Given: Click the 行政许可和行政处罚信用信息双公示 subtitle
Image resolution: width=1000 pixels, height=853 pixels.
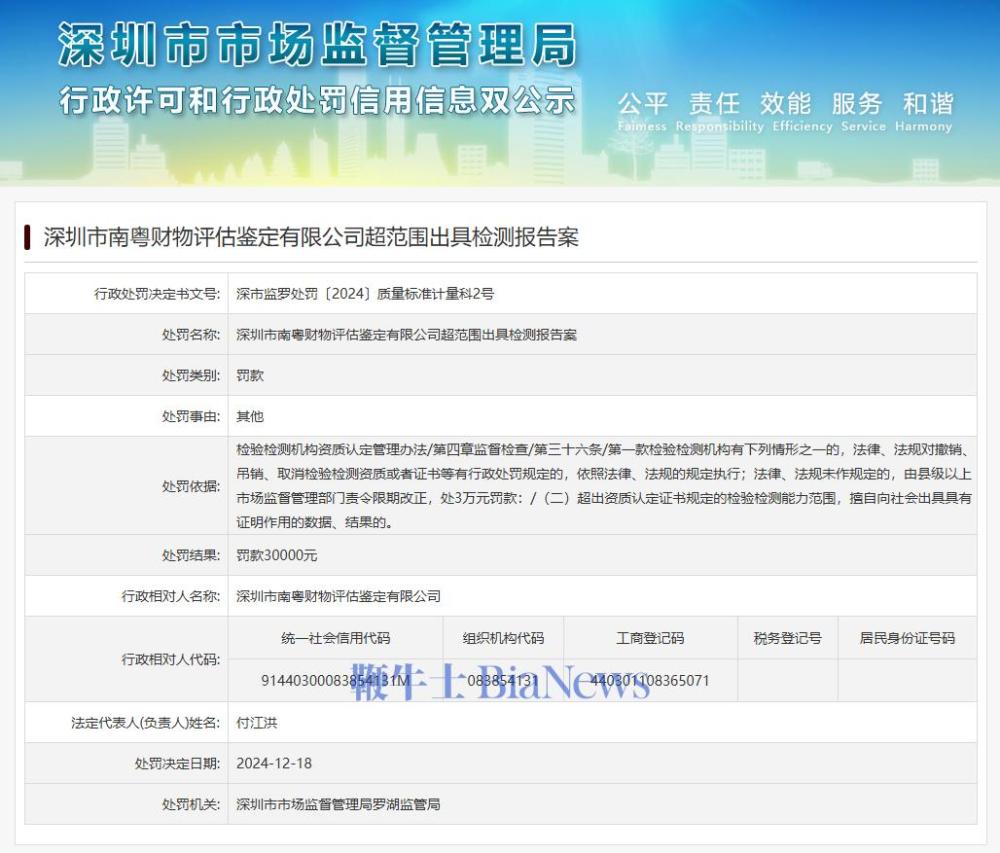Looking at the screenshot, I should click(x=317, y=100).
